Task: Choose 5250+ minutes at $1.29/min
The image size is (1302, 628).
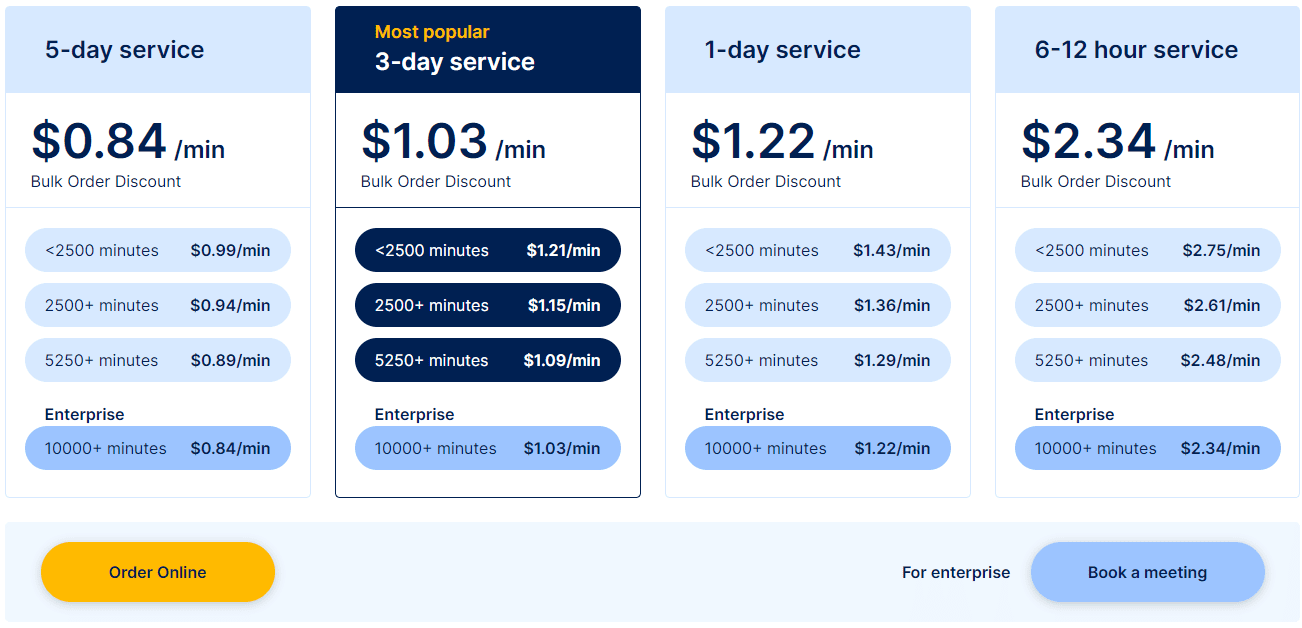Action: point(818,360)
